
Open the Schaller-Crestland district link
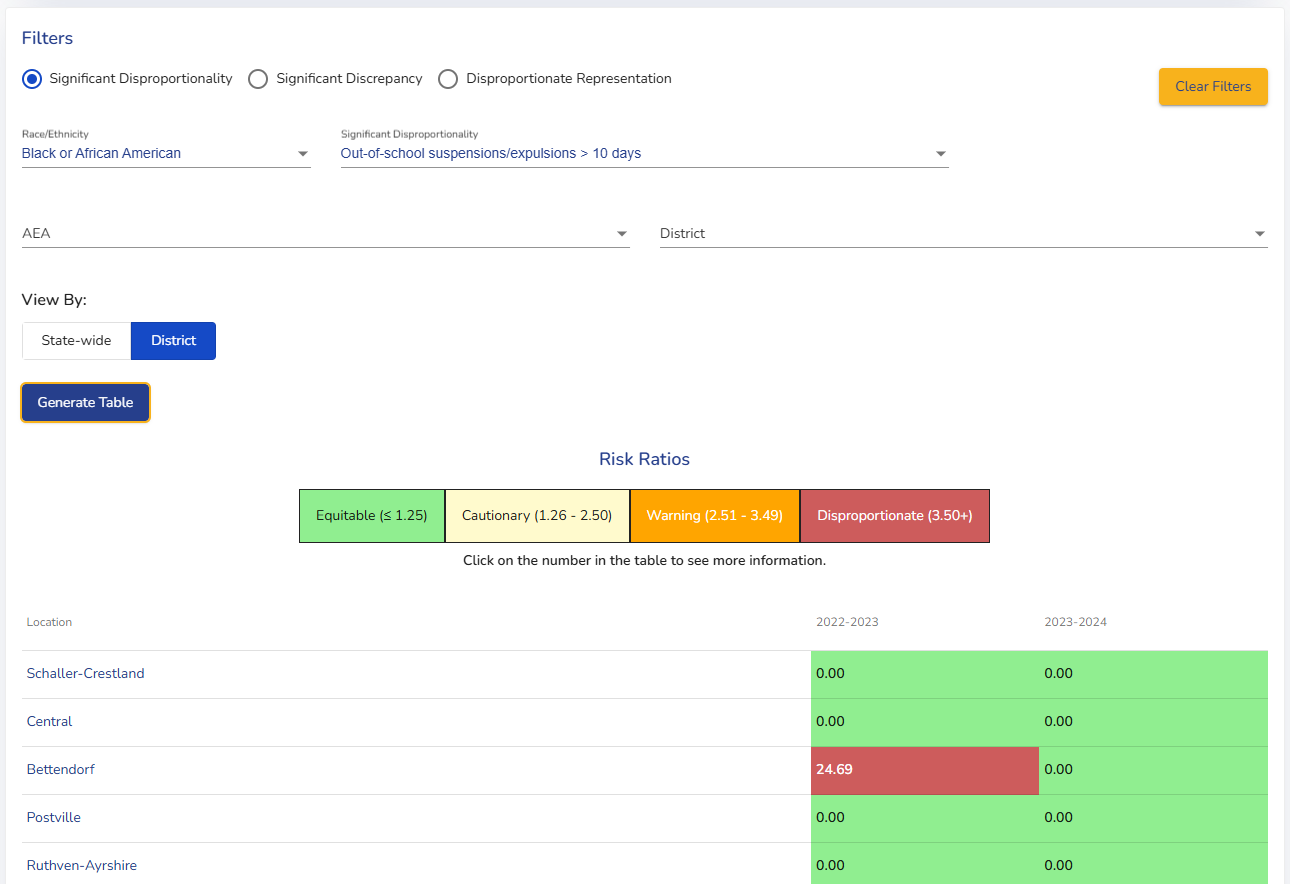[85, 674]
